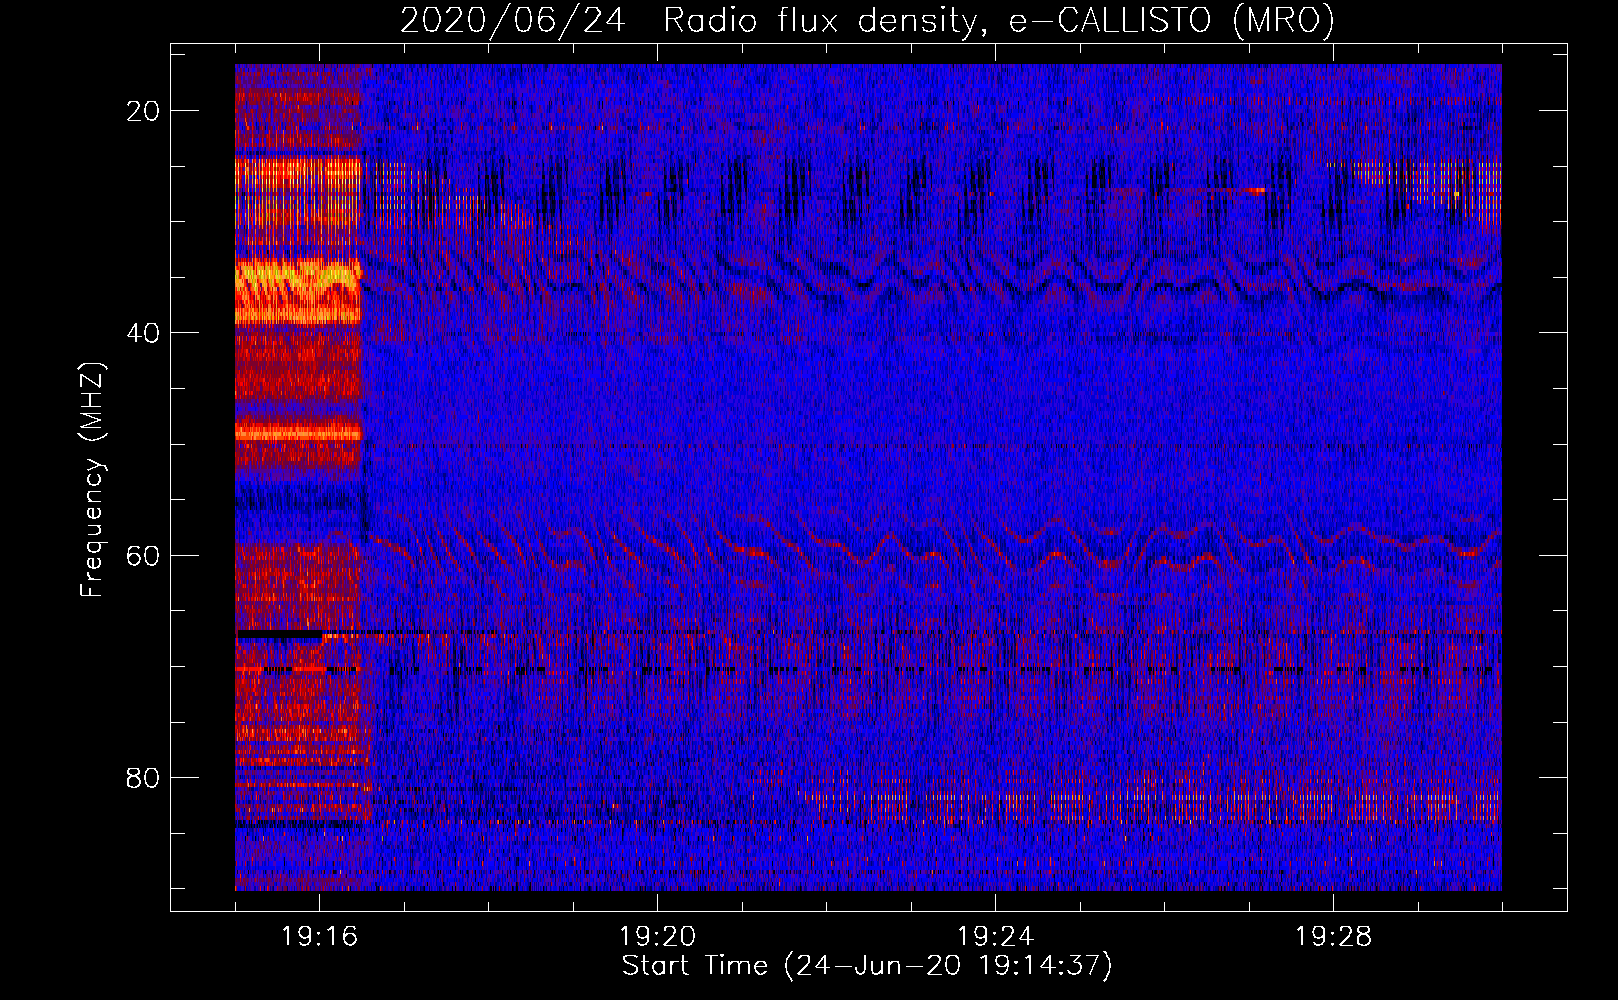Click the 'Frequency (MHZ)' axis label
Image resolution: width=1618 pixels, height=1000 pixels.
click(92, 479)
